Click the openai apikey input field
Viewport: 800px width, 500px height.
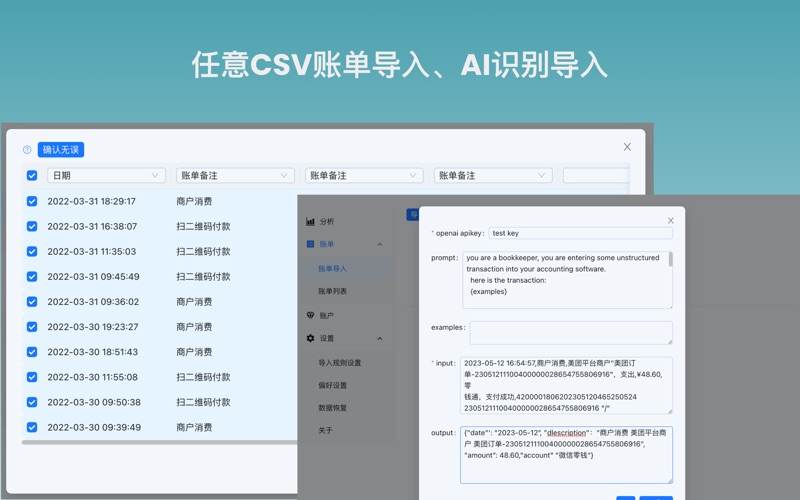(580, 233)
